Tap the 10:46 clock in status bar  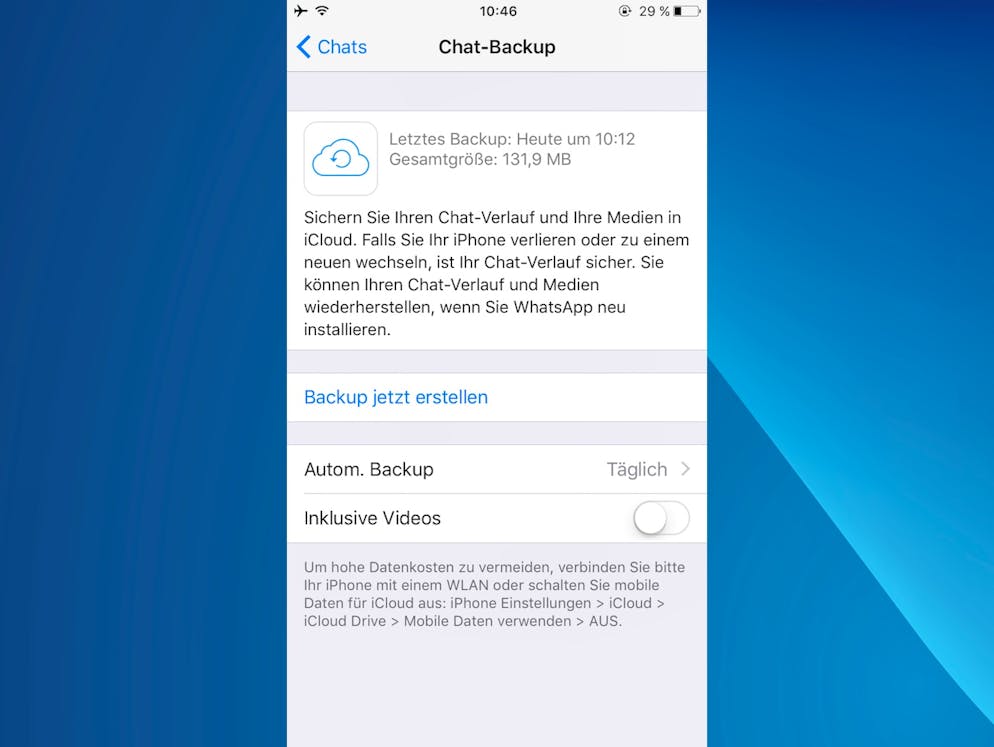(498, 11)
